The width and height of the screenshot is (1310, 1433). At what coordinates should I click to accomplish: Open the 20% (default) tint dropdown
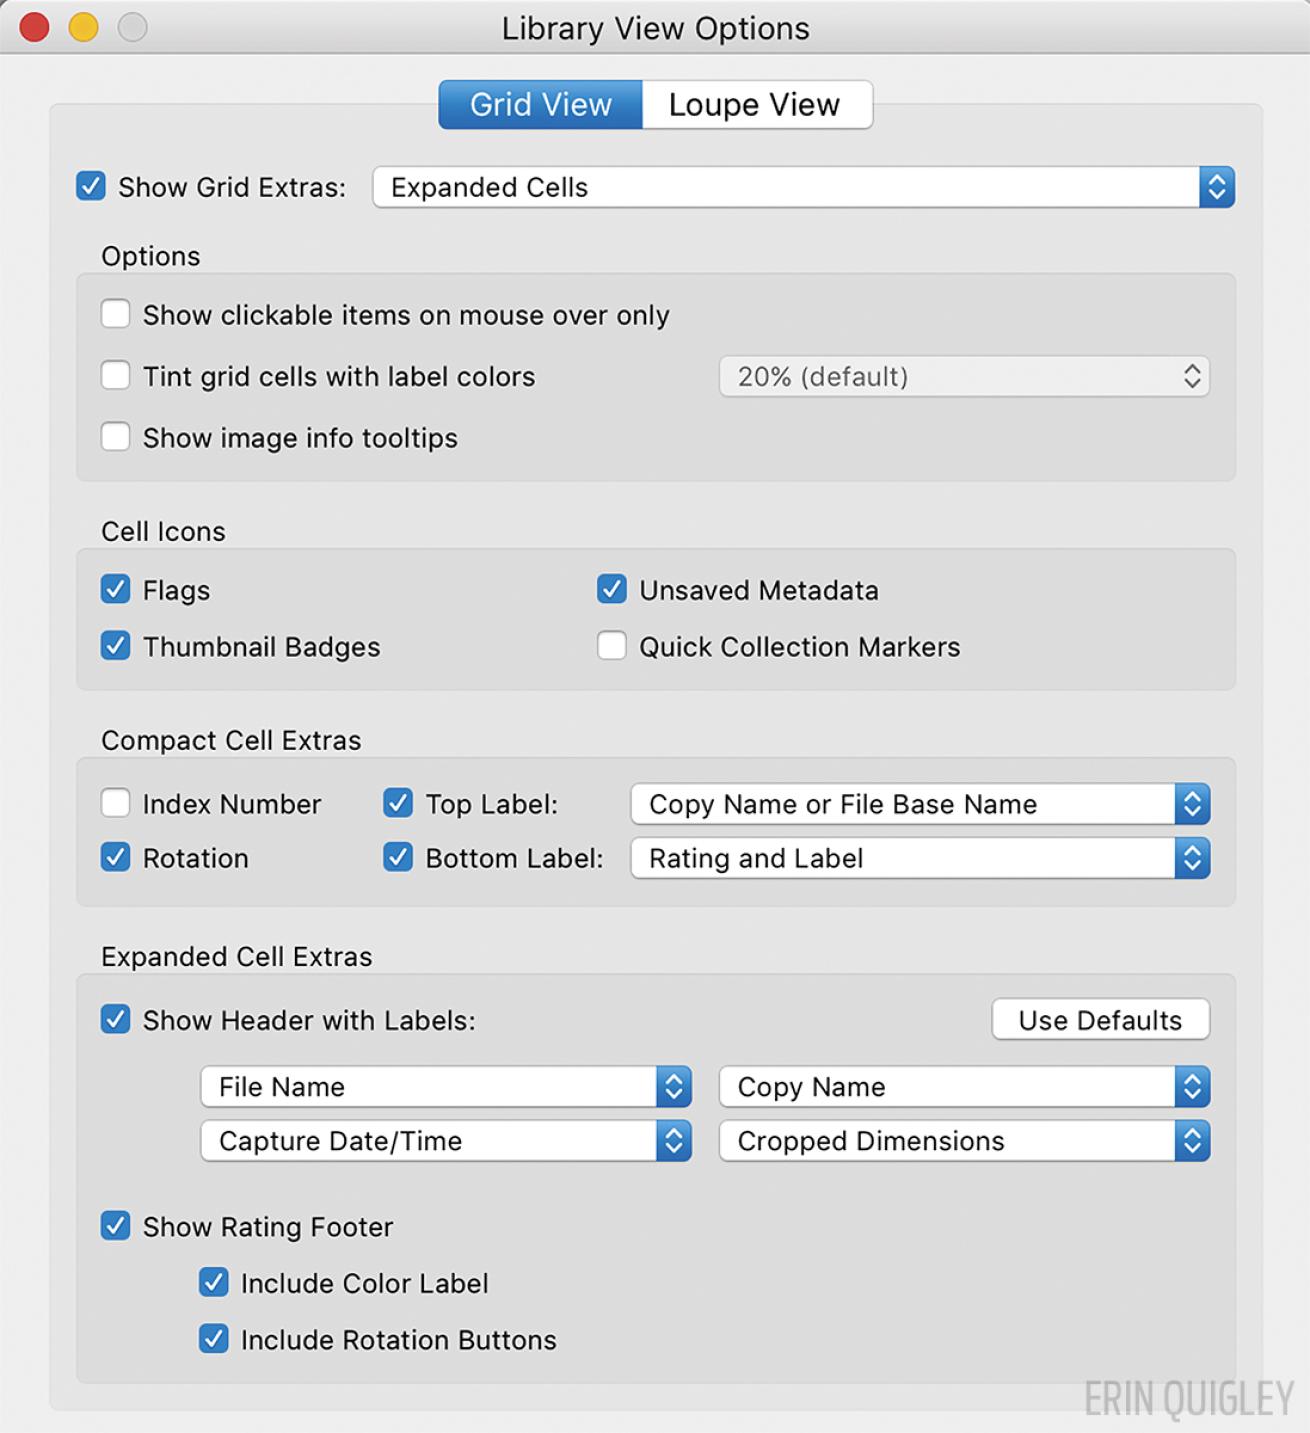tap(963, 377)
